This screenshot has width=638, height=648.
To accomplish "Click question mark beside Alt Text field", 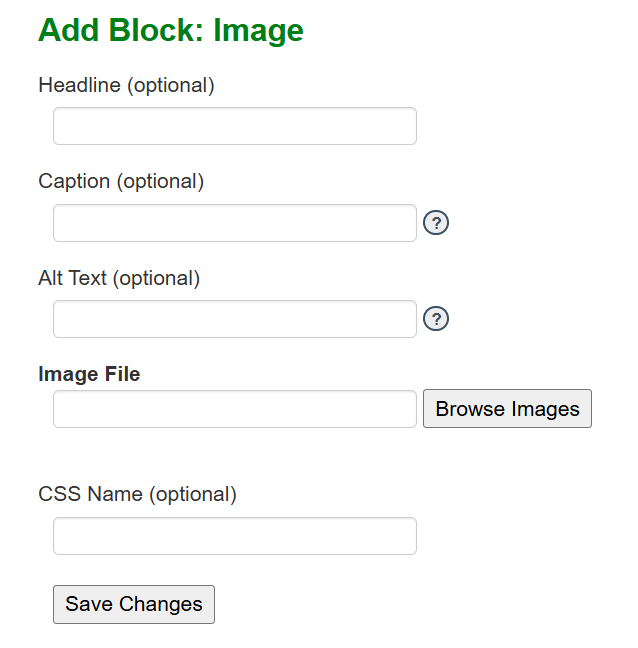I will tap(436, 319).
